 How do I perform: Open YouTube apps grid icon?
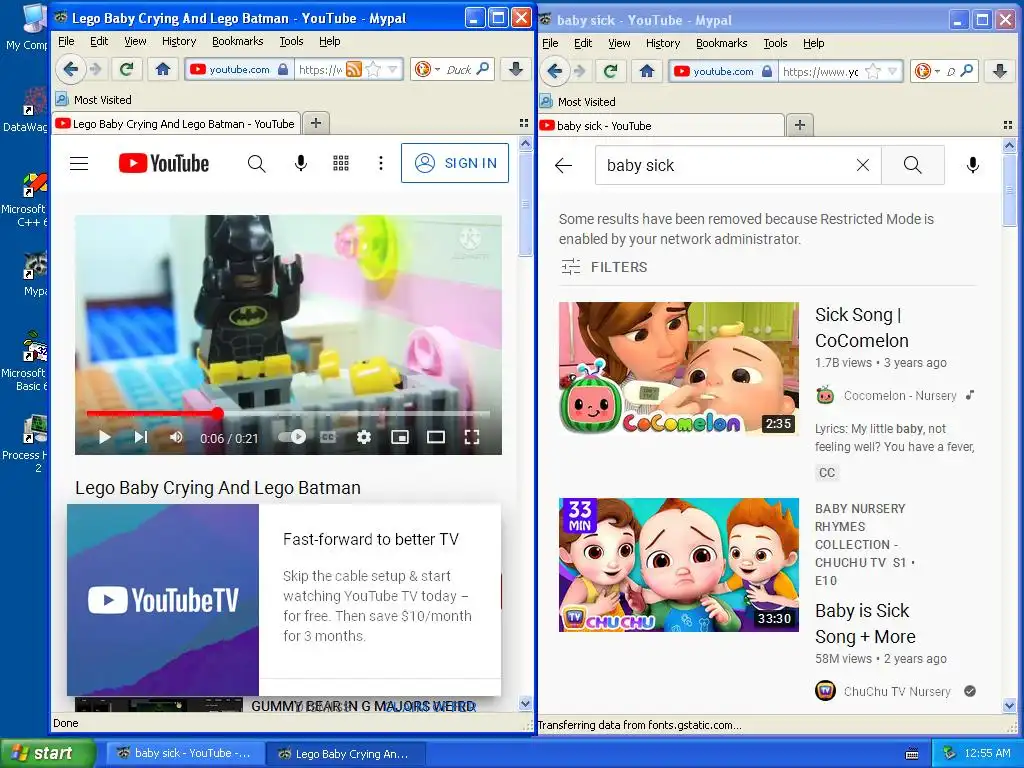(341, 163)
